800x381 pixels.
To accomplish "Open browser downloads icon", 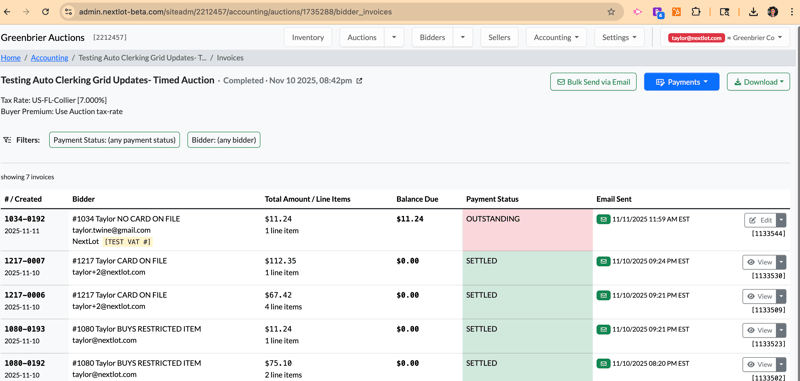I will pyautogui.click(x=753, y=12).
